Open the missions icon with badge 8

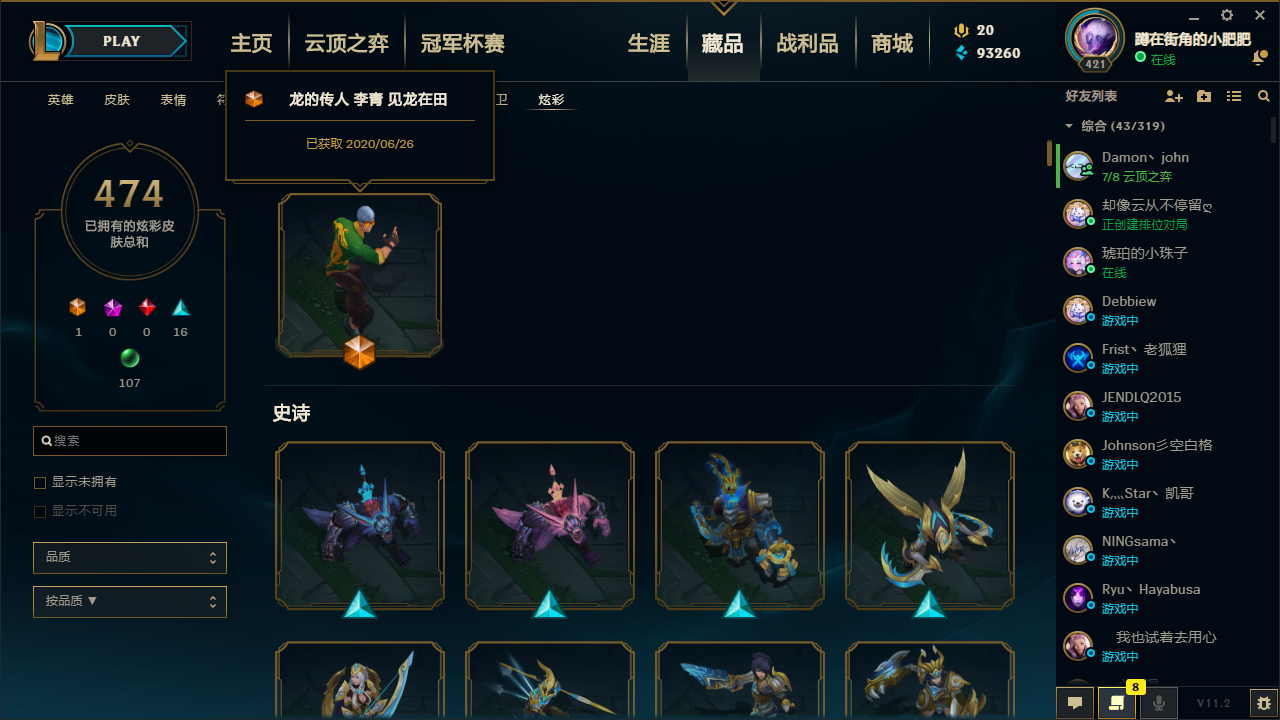(1117, 703)
